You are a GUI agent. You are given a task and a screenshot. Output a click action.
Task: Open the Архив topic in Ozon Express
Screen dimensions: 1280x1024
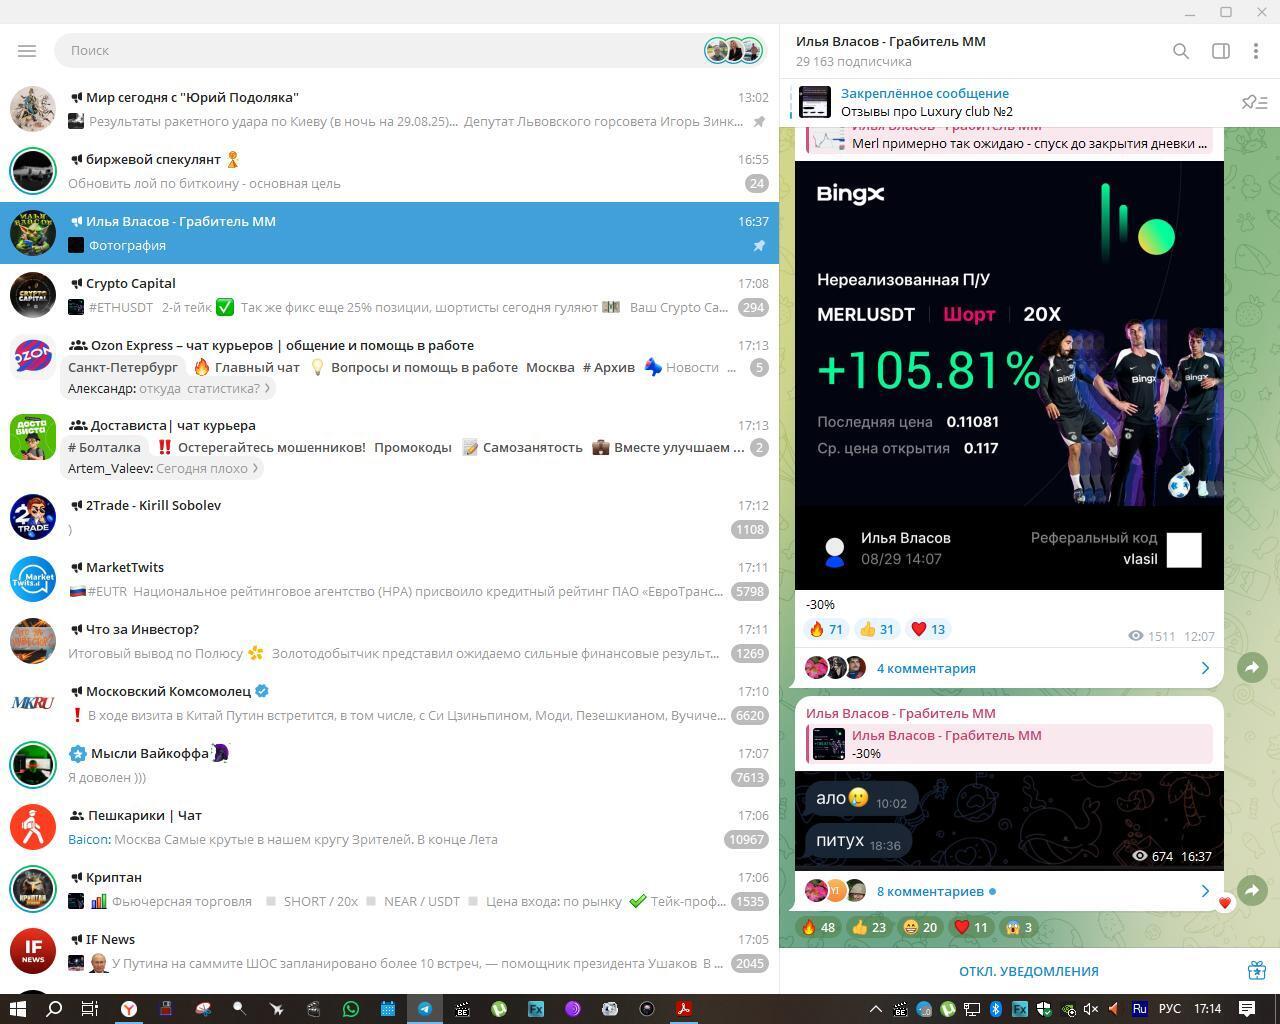coord(609,367)
